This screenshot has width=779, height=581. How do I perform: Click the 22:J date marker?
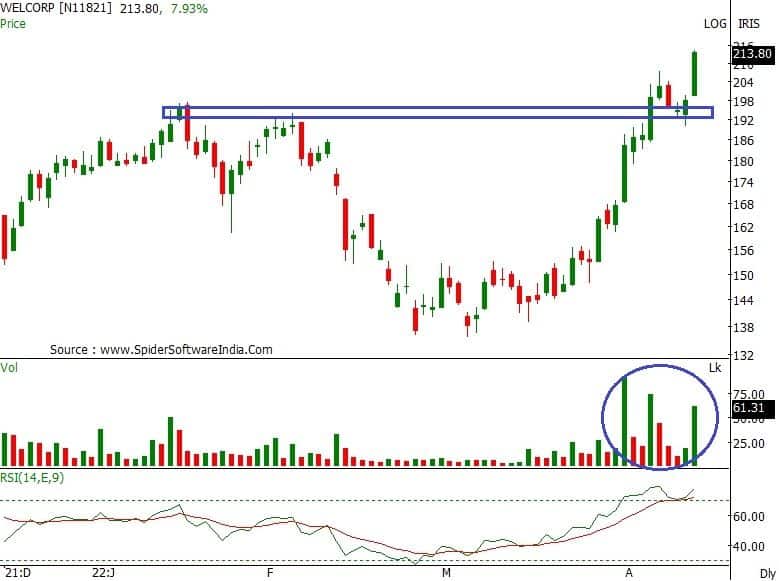click(103, 574)
